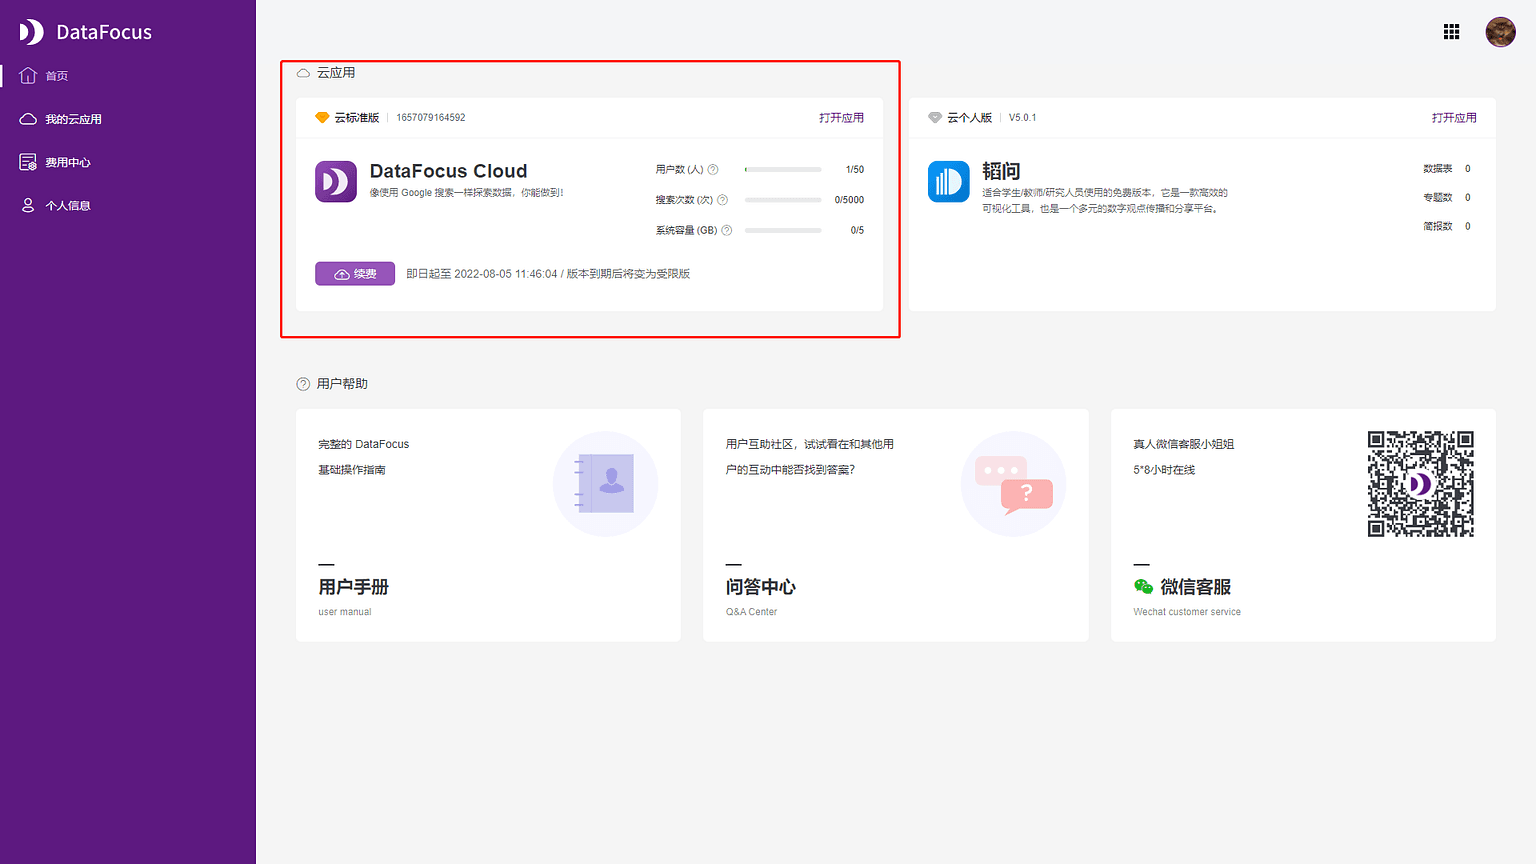The image size is (1536, 864).
Task: Click the cloud icon beside 我的云应用
Action: pyautogui.click(x=28, y=119)
